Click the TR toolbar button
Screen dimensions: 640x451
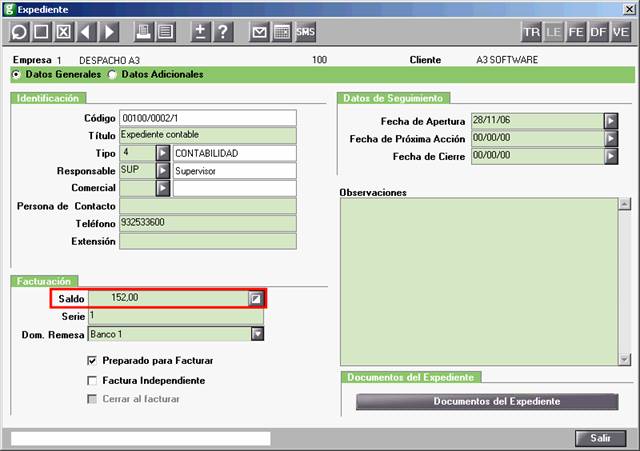click(x=531, y=32)
